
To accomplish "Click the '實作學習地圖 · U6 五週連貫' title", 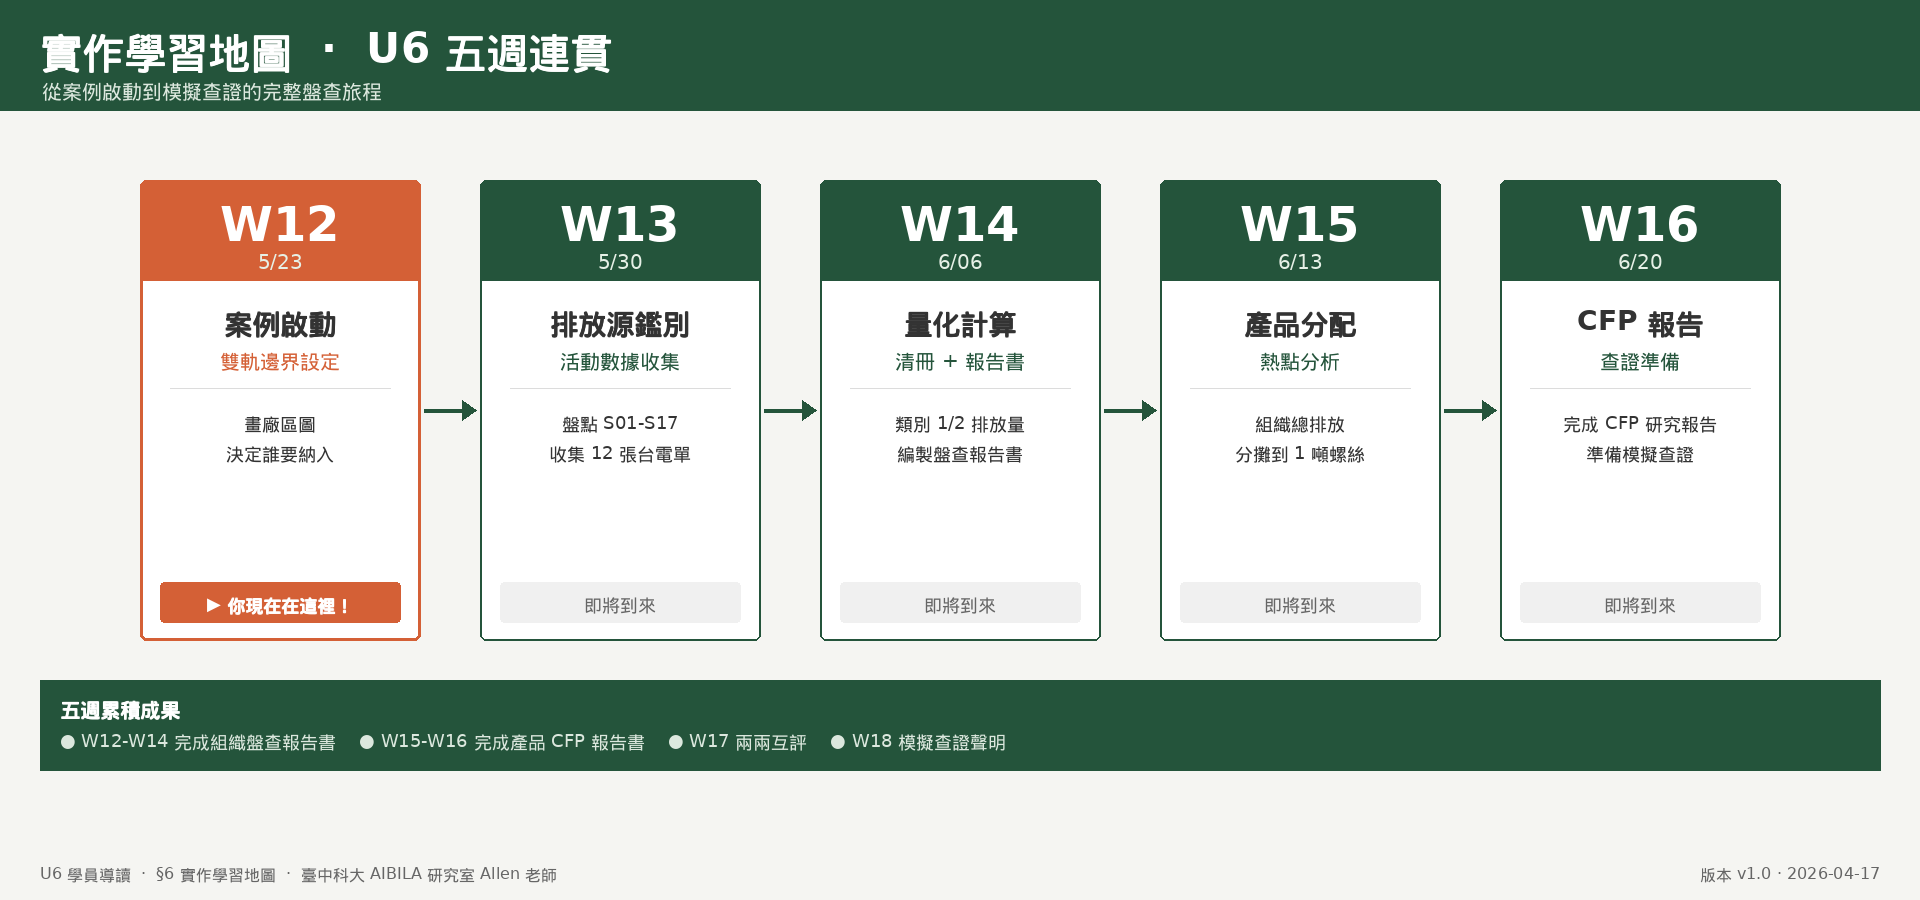I will click(326, 52).
